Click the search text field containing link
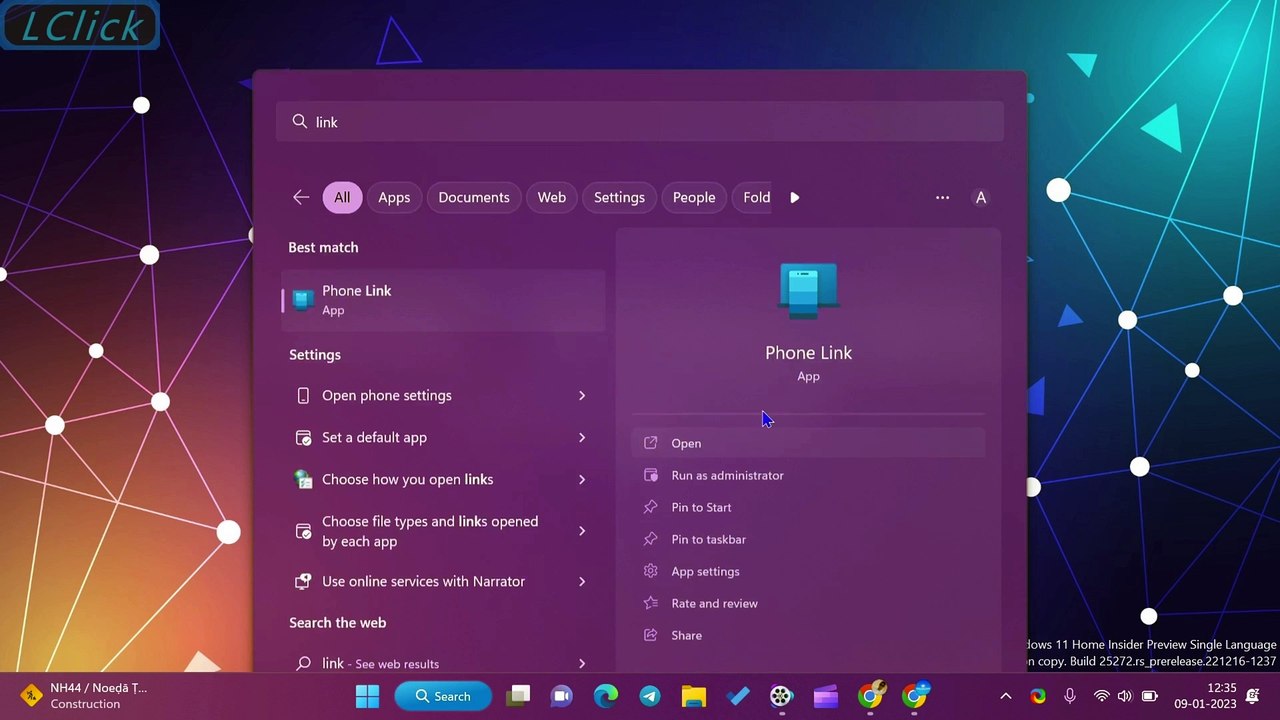1280x720 pixels. 640,121
